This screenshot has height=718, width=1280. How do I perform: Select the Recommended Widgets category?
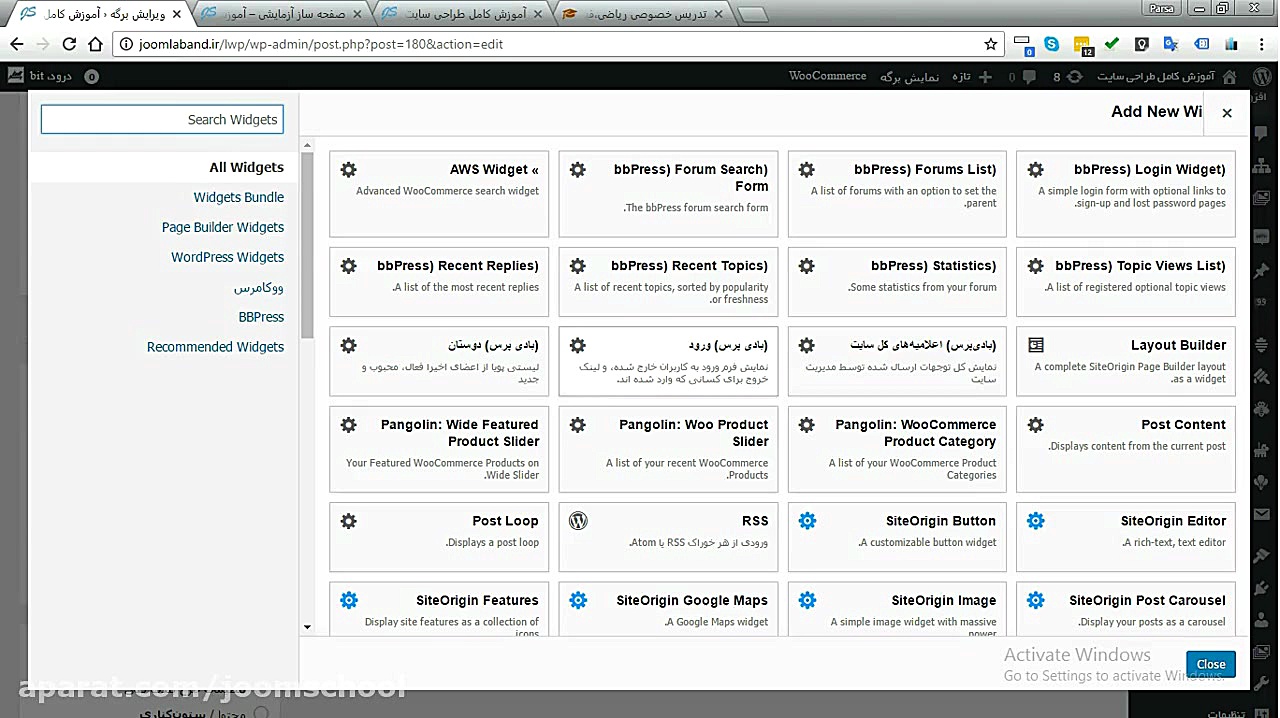pyautogui.click(x=216, y=347)
